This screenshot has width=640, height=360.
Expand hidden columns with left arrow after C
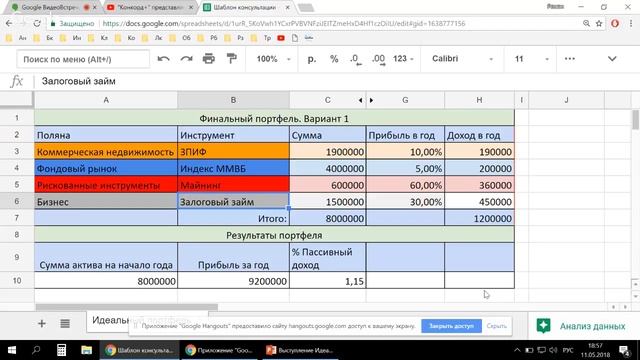(x=360, y=100)
